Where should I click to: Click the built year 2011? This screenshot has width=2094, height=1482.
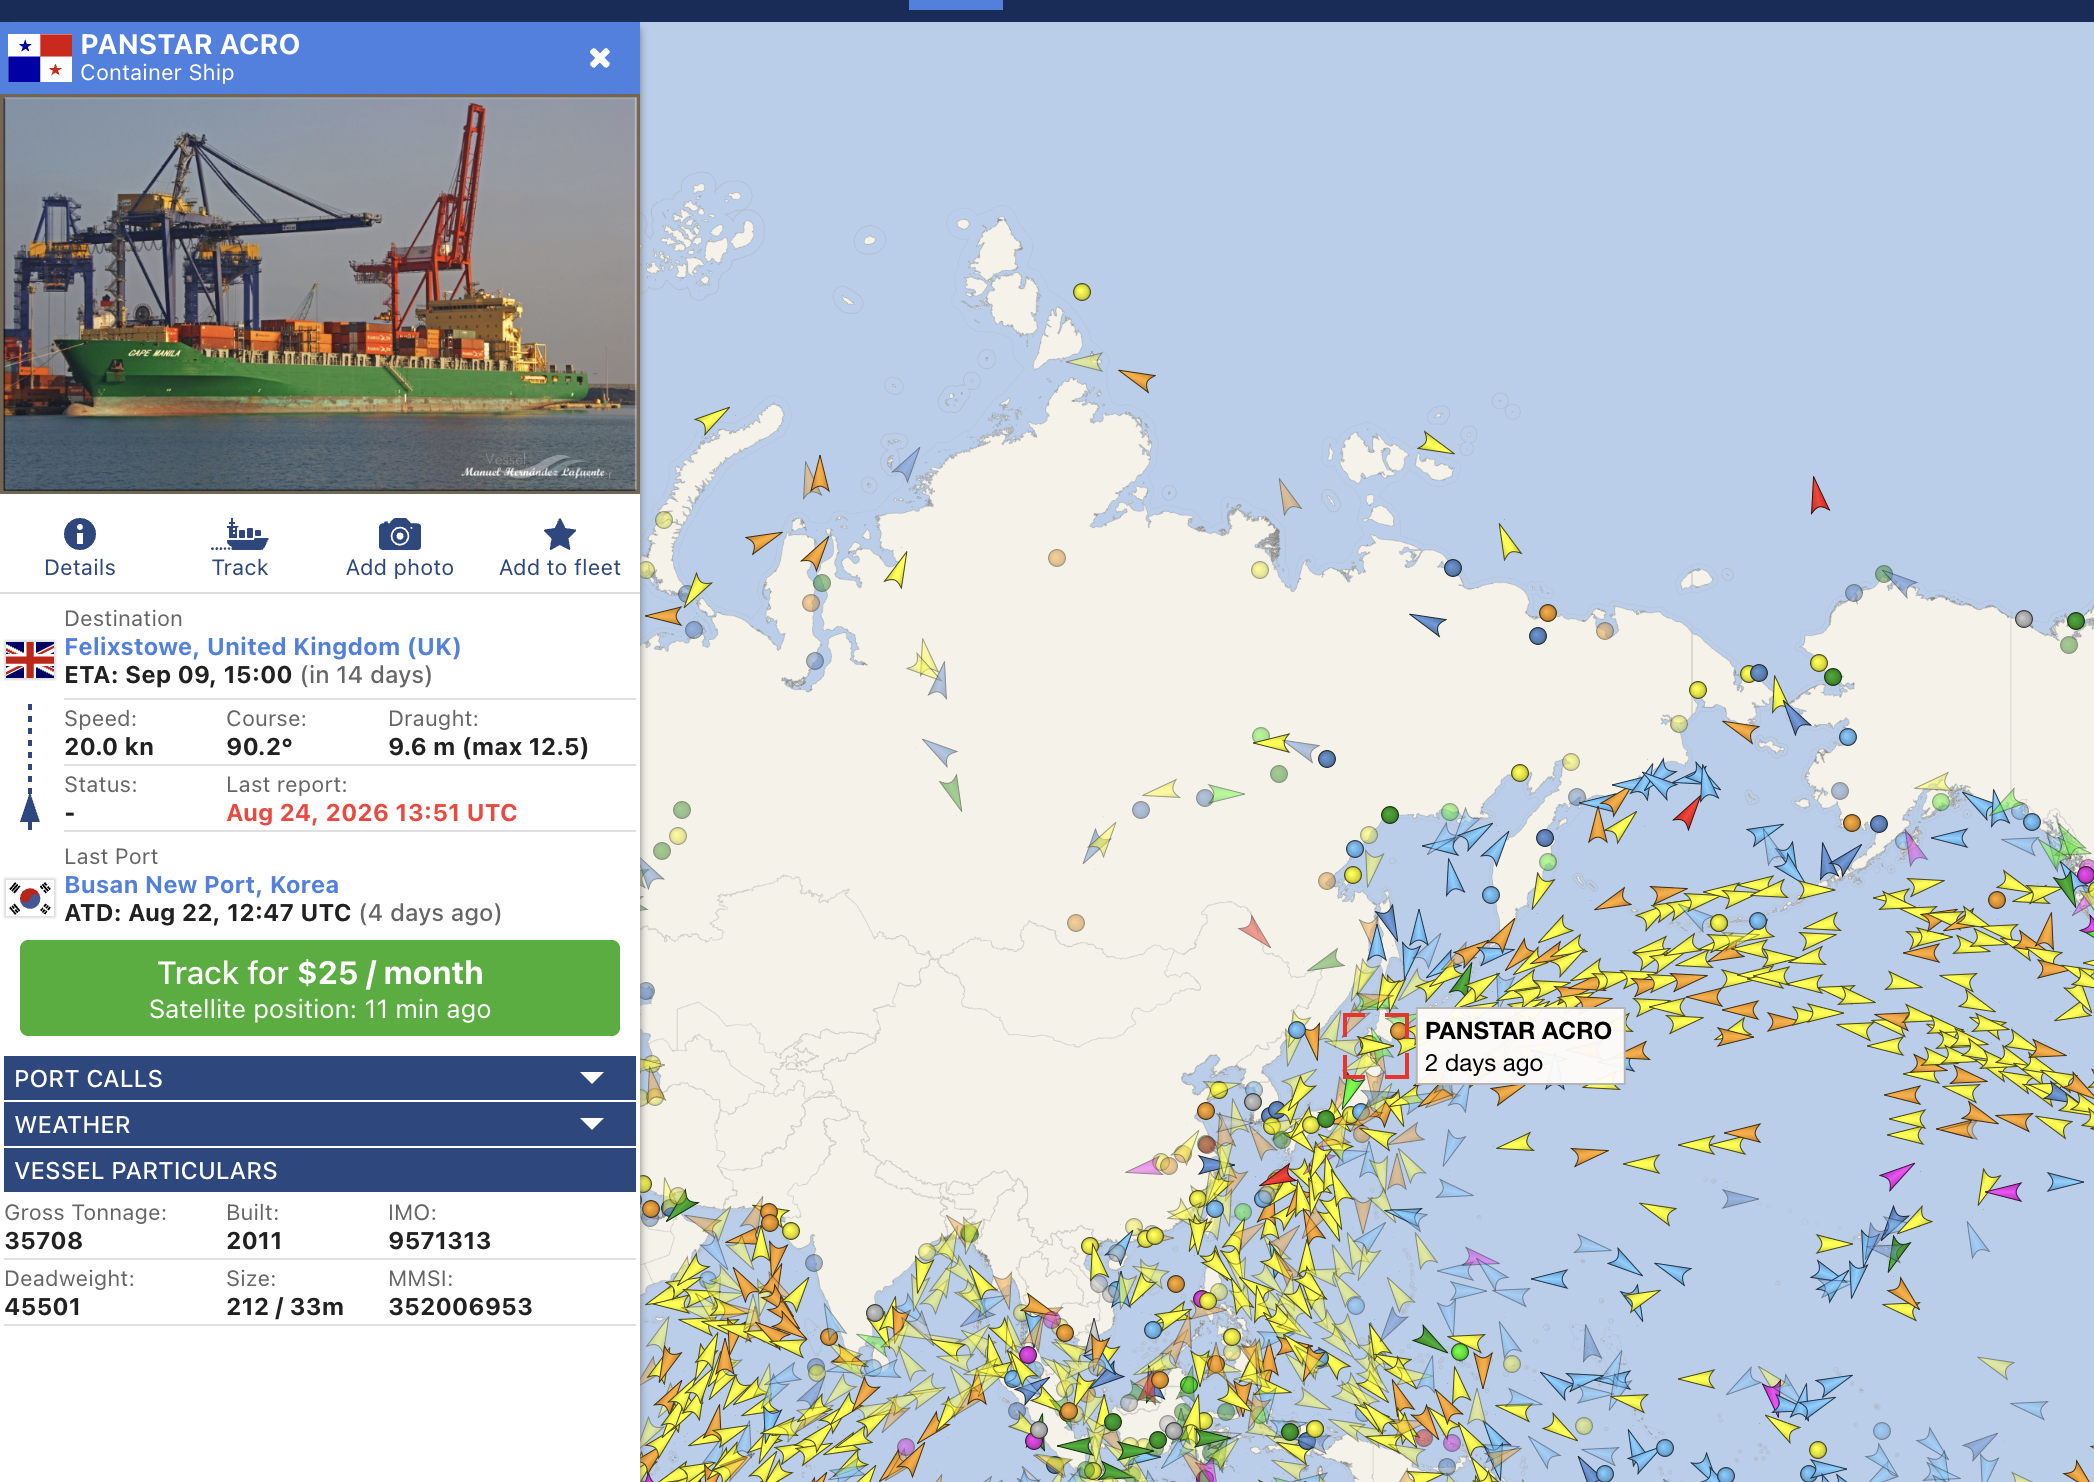pos(254,1241)
